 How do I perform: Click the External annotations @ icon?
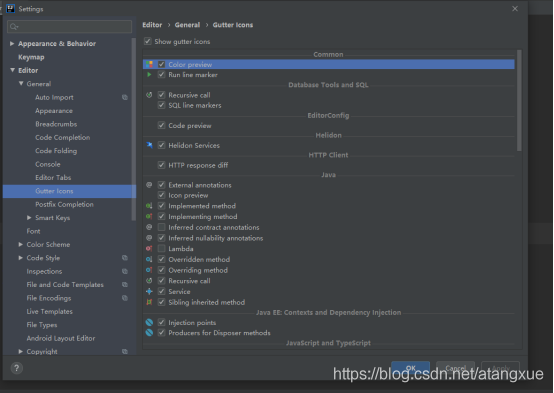pos(149,185)
